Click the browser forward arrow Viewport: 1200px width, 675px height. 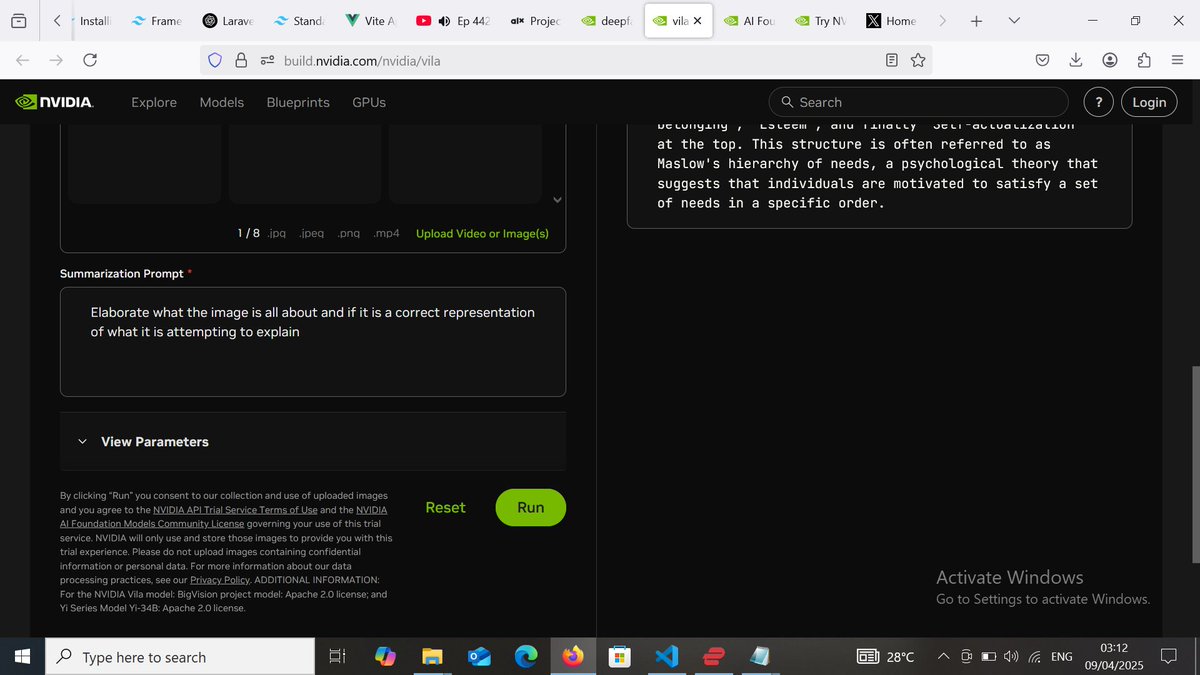(x=56, y=60)
